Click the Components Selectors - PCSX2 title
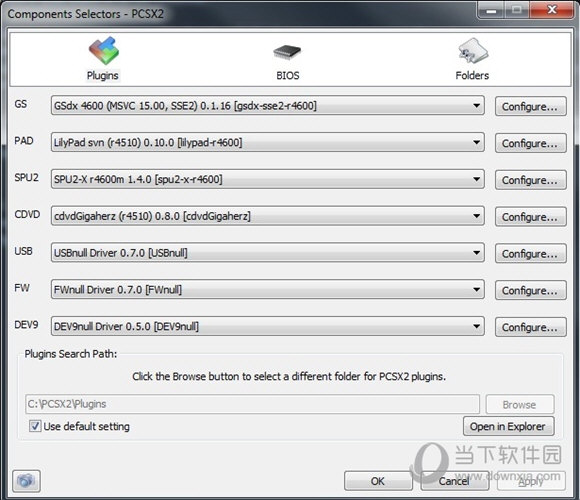 85,14
